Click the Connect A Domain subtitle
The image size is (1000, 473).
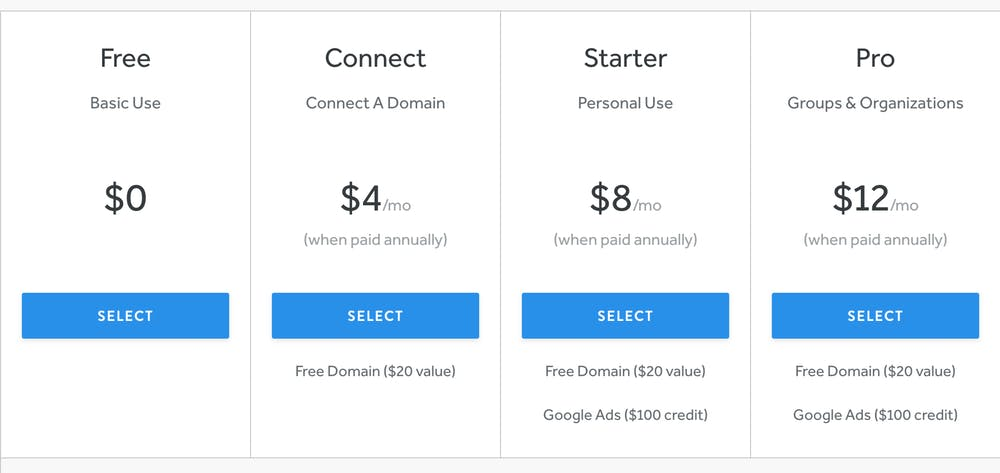point(375,103)
